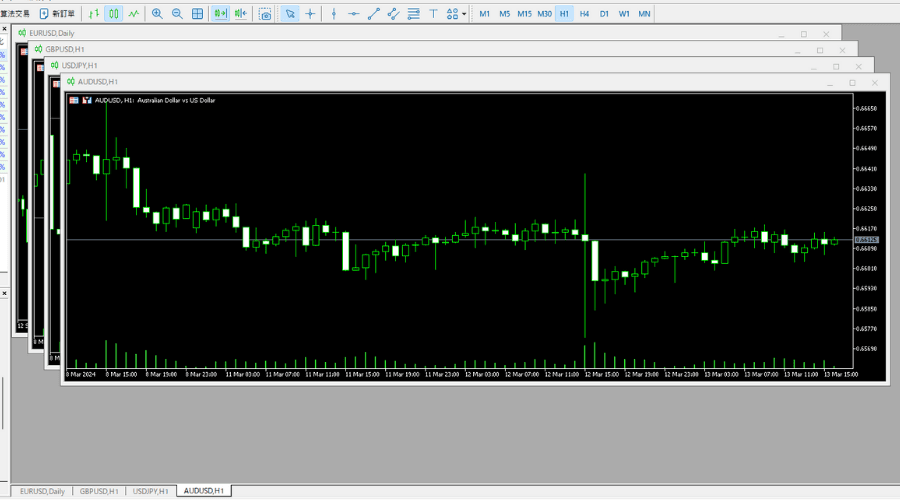Switch to line chart display
Screen dimensions: 900x500
(x=134, y=14)
